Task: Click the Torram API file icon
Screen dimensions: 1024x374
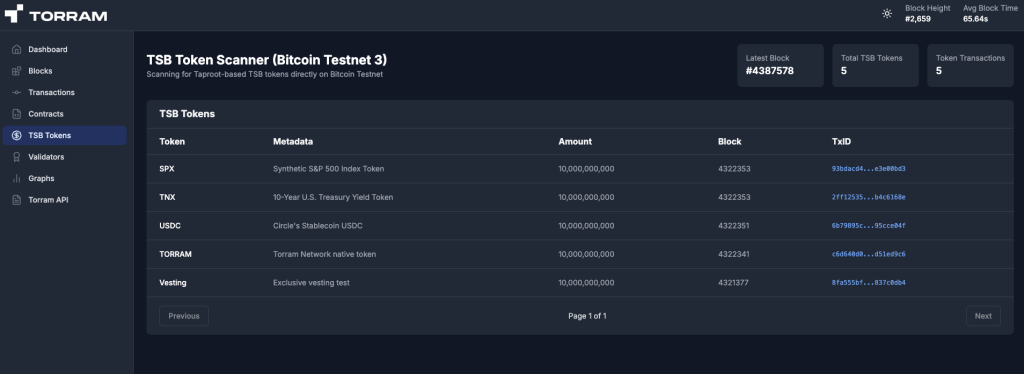Action: tap(16, 200)
